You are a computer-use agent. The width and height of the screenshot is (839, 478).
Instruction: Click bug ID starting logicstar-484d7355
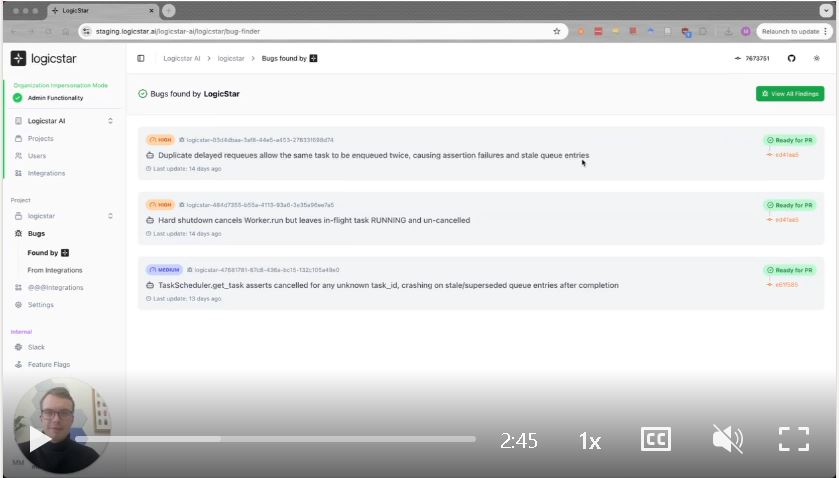[260, 204]
